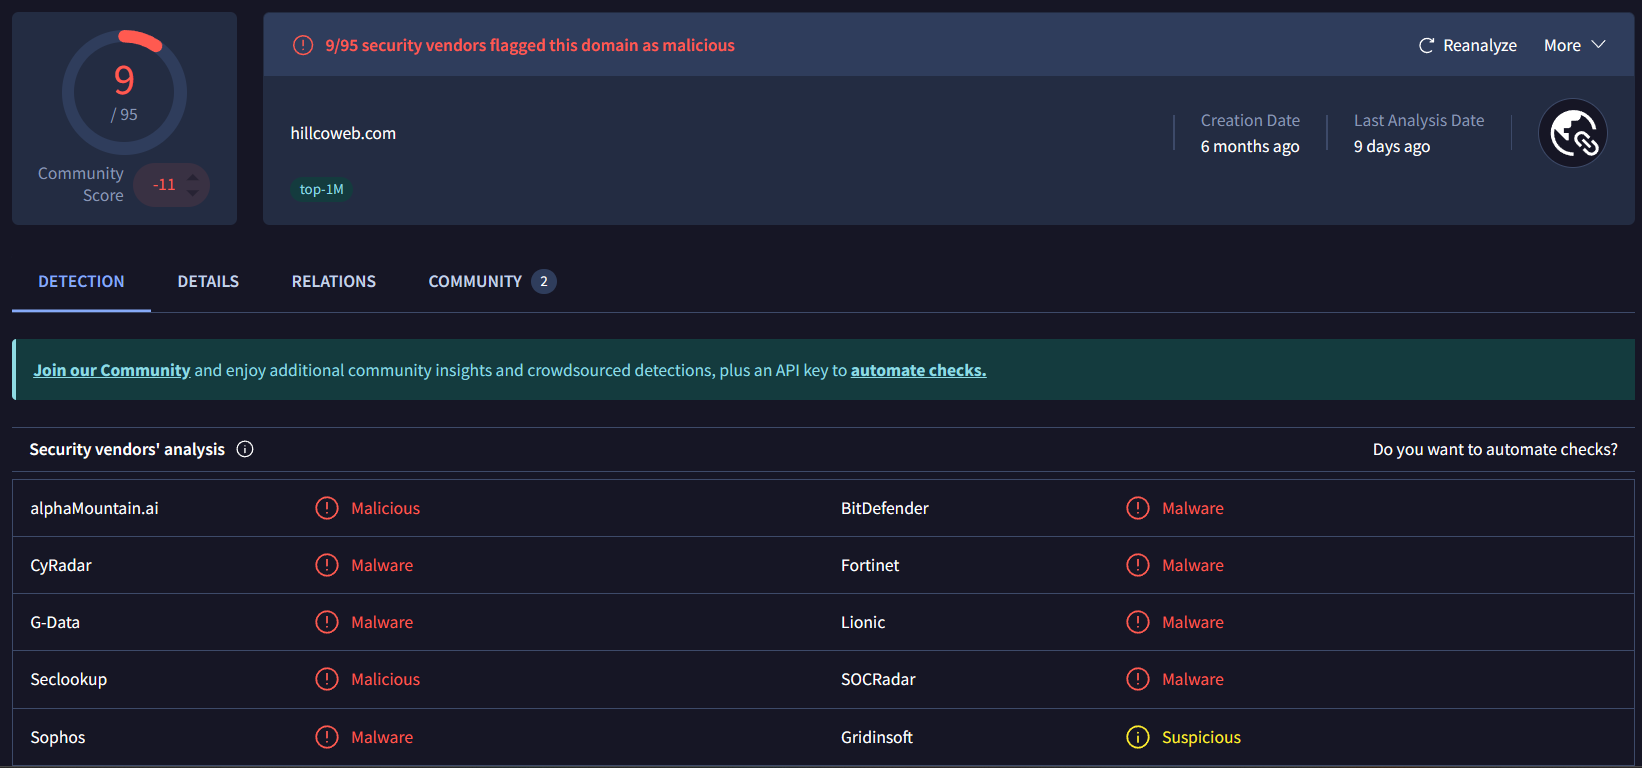The height and width of the screenshot is (768, 1642).
Task: Click the Reanalyze refresh icon
Action: (1426, 45)
